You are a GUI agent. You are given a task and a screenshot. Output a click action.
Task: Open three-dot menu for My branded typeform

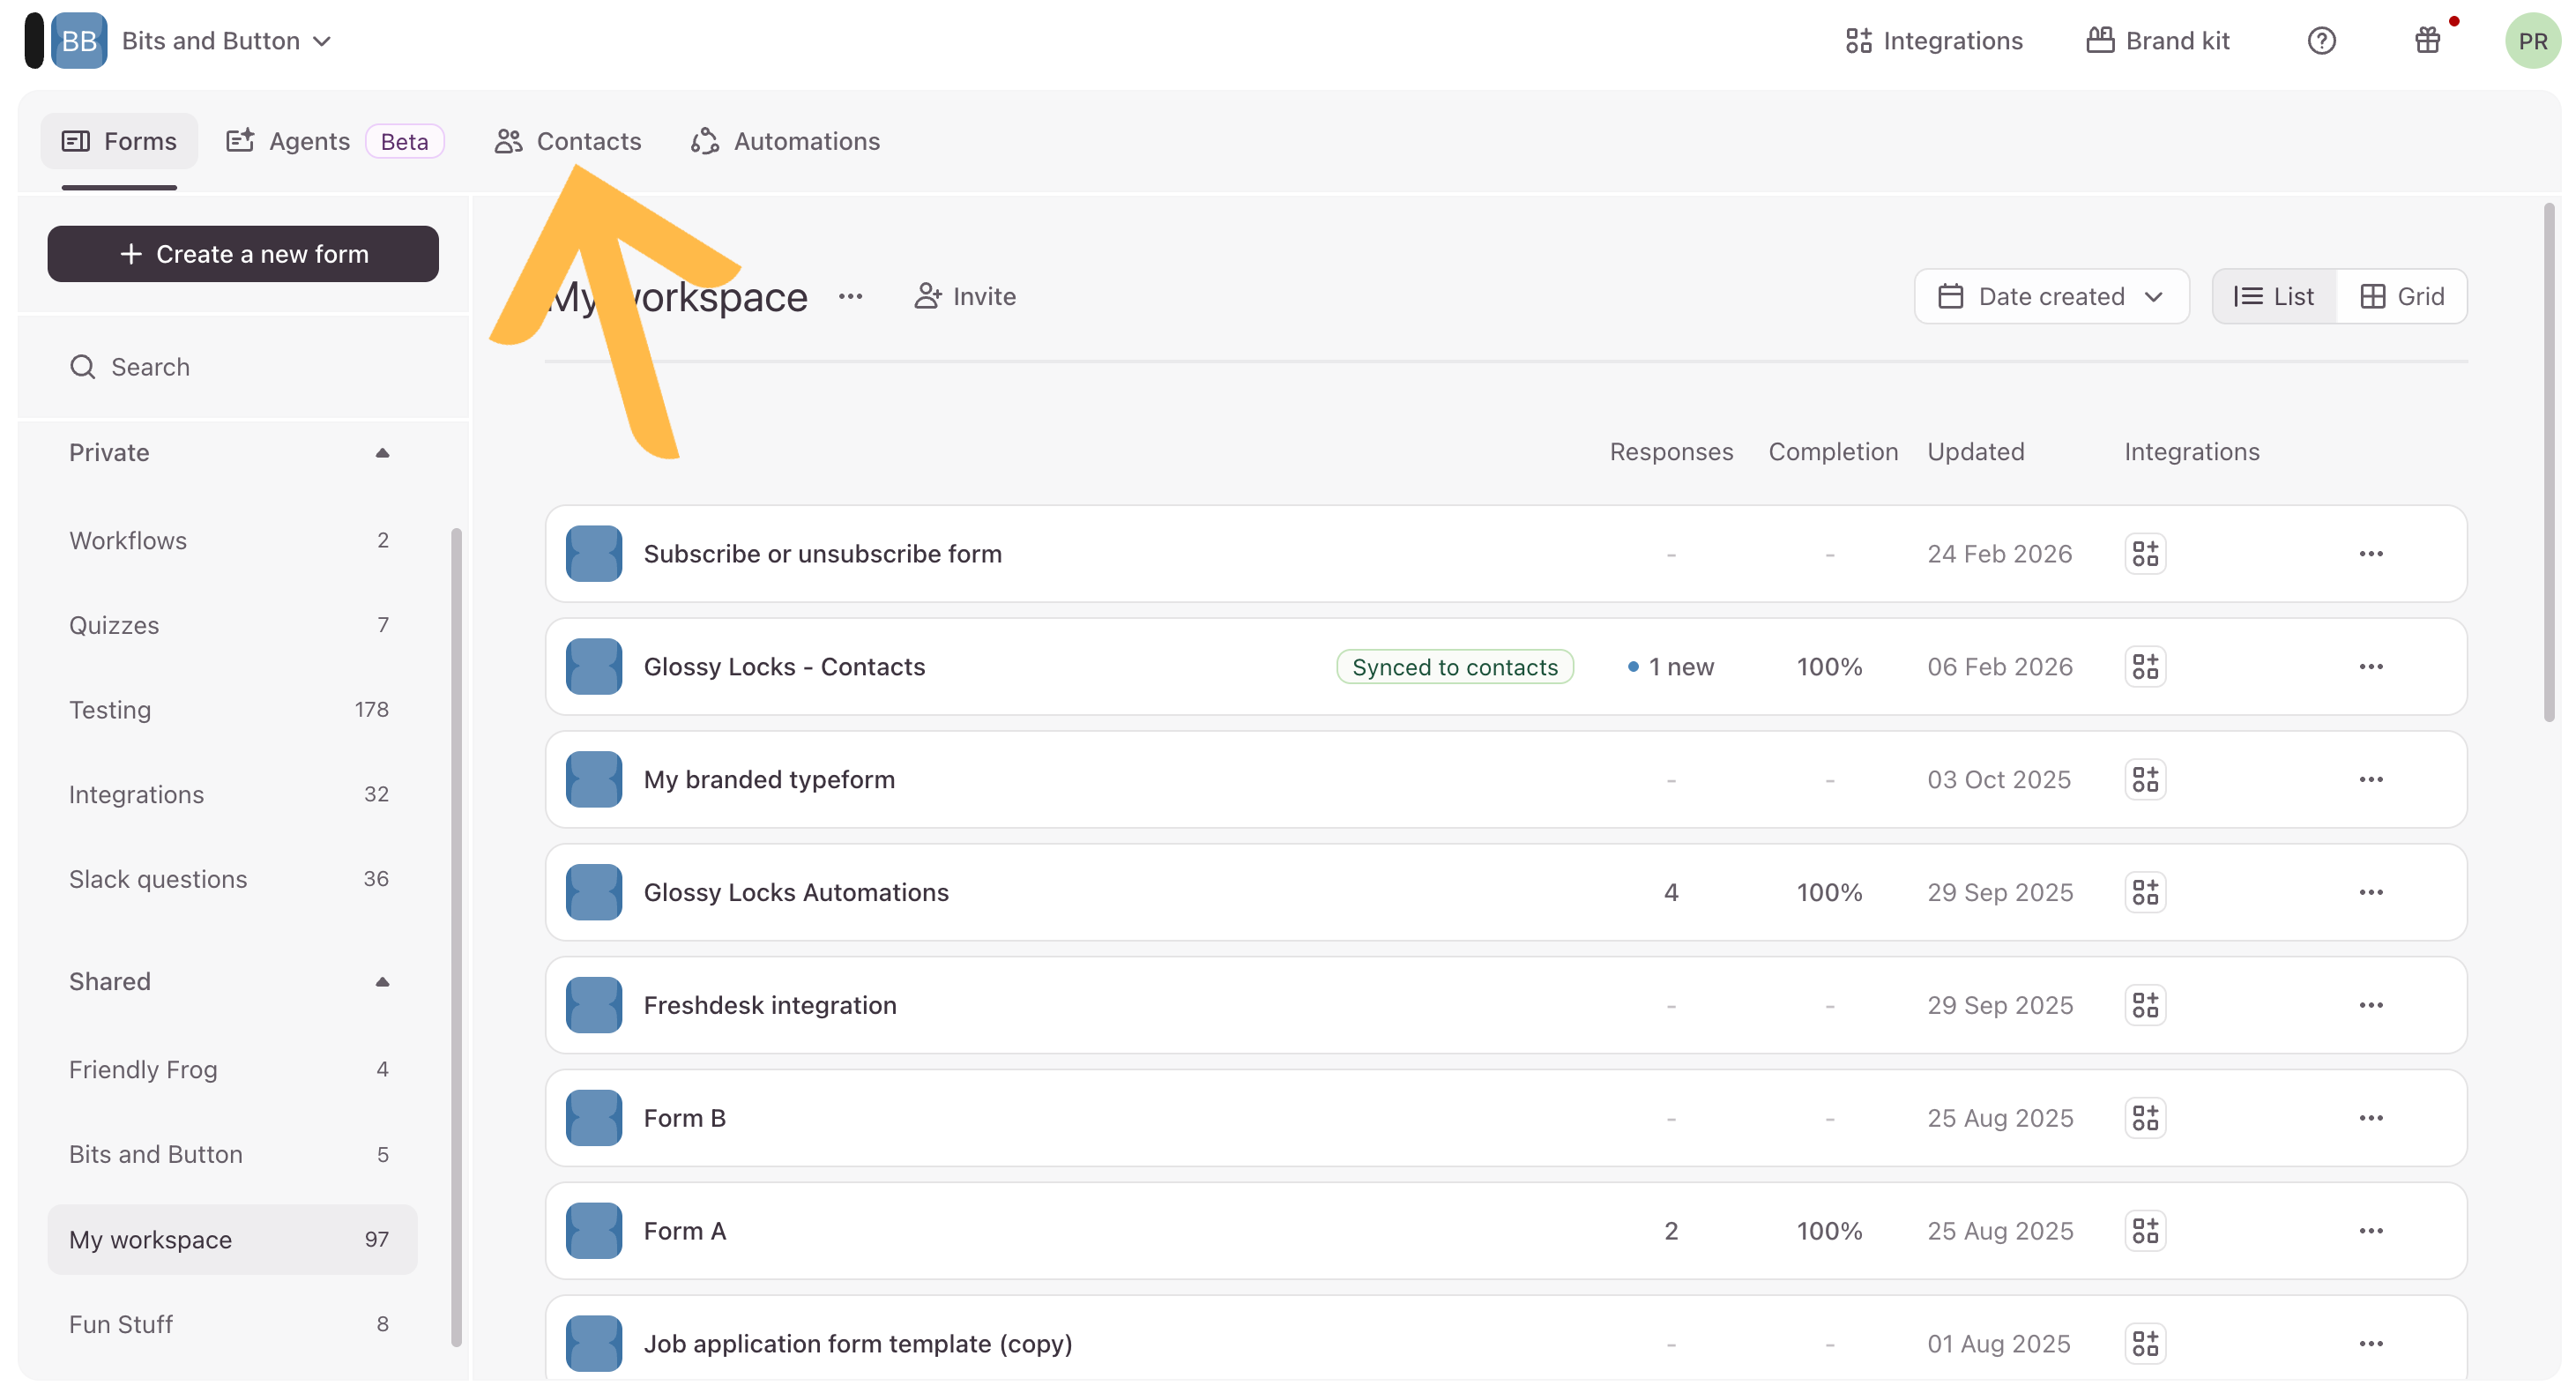point(2370,780)
